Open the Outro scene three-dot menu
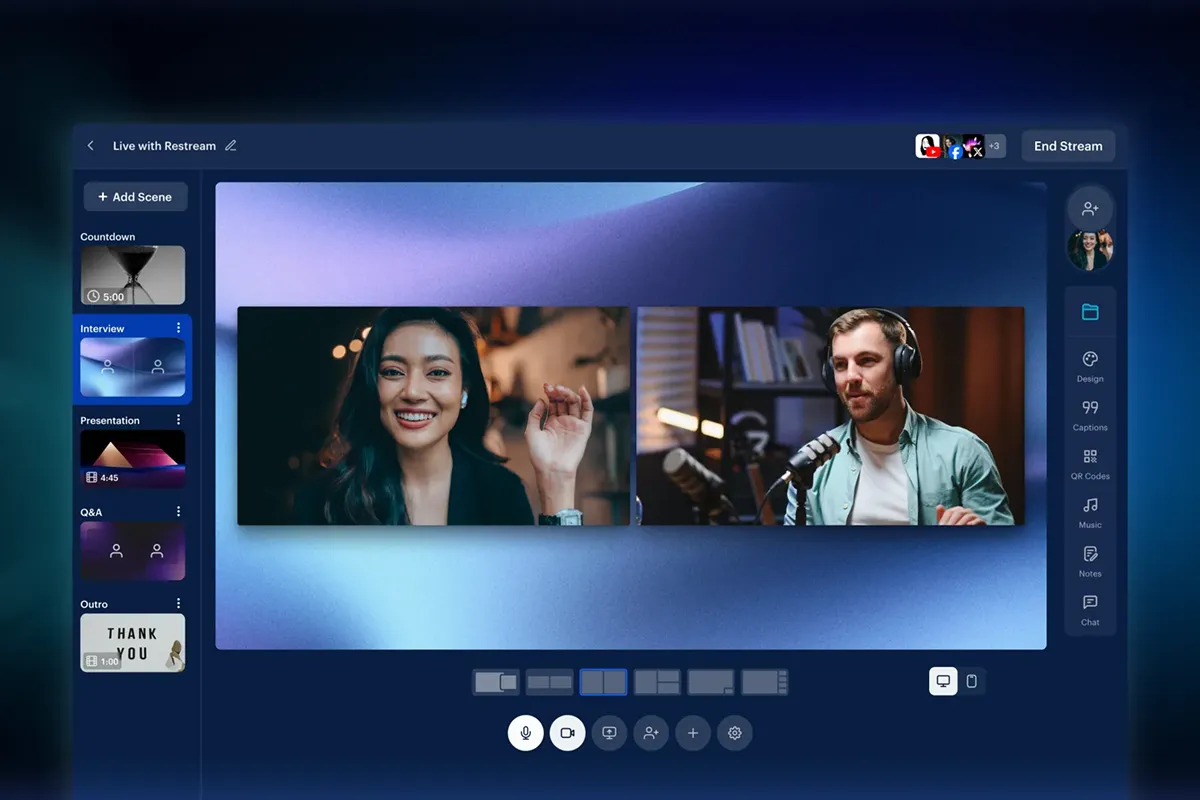The height and width of the screenshot is (800, 1200). tap(179, 604)
